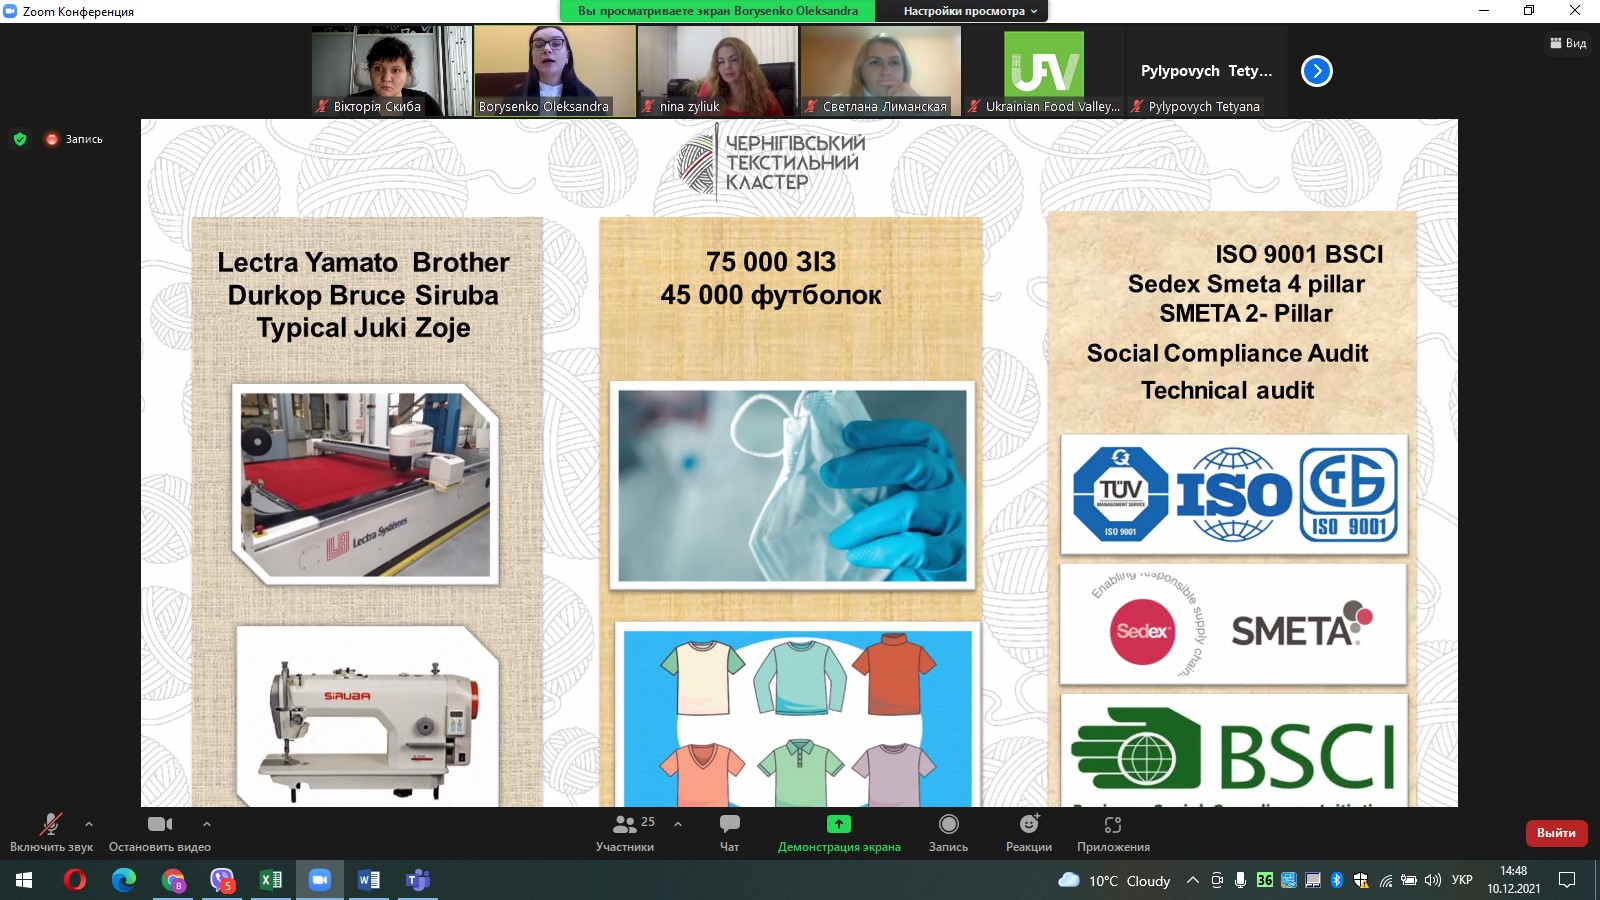Unmute microphone with Включить звук
Viewport: 1600px width, 900px height.
pyautogui.click(x=51, y=832)
